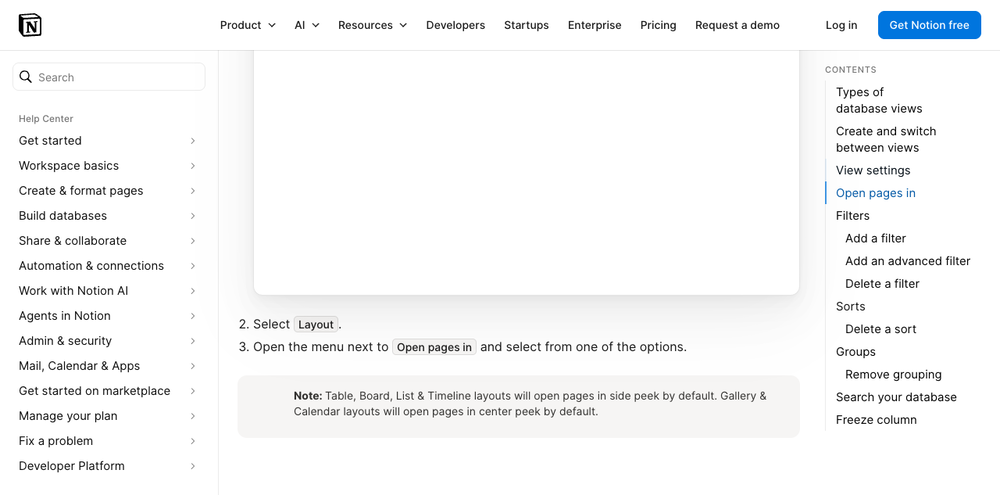Expand the Build databases chevron
The image size is (1000, 495).
(193, 216)
